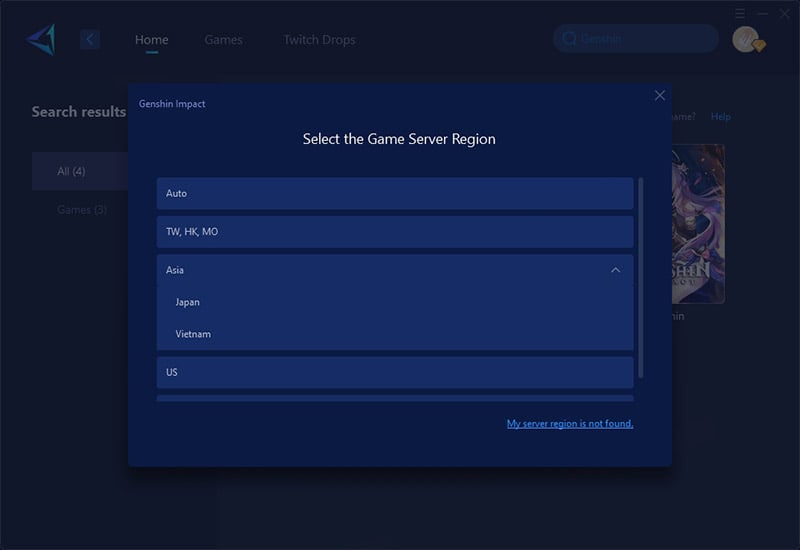
Task: Choose the TW, HK, MO region
Action: pos(395,232)
